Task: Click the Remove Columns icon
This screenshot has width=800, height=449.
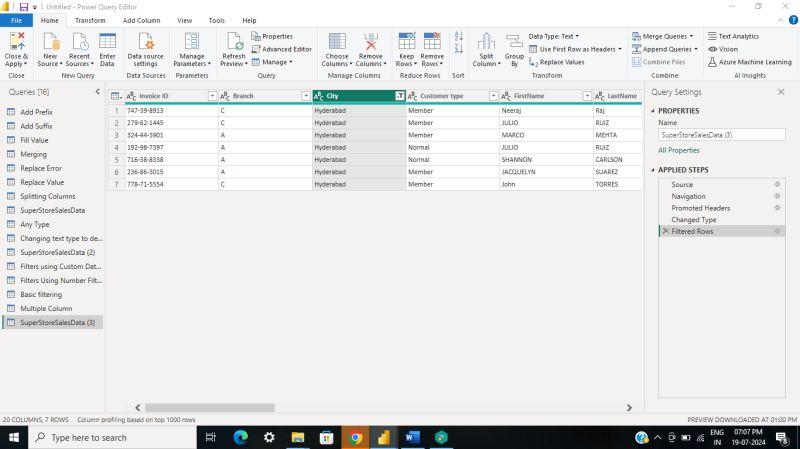Action: [x=370, y=42]
